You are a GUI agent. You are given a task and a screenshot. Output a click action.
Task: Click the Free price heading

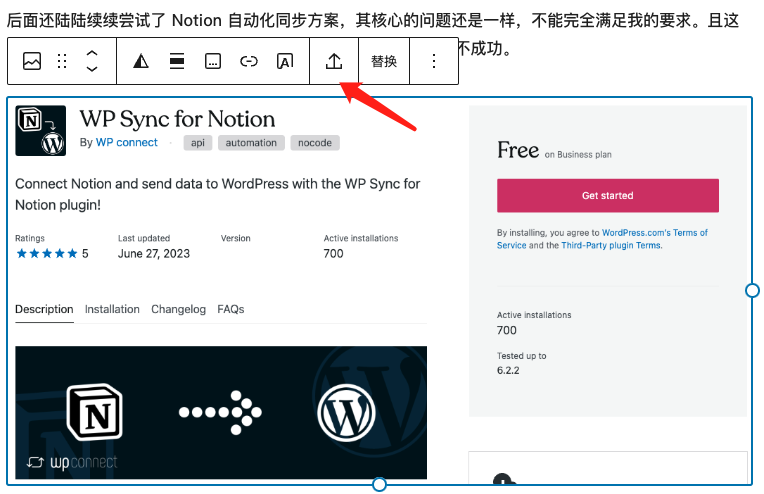click(518, 150)
